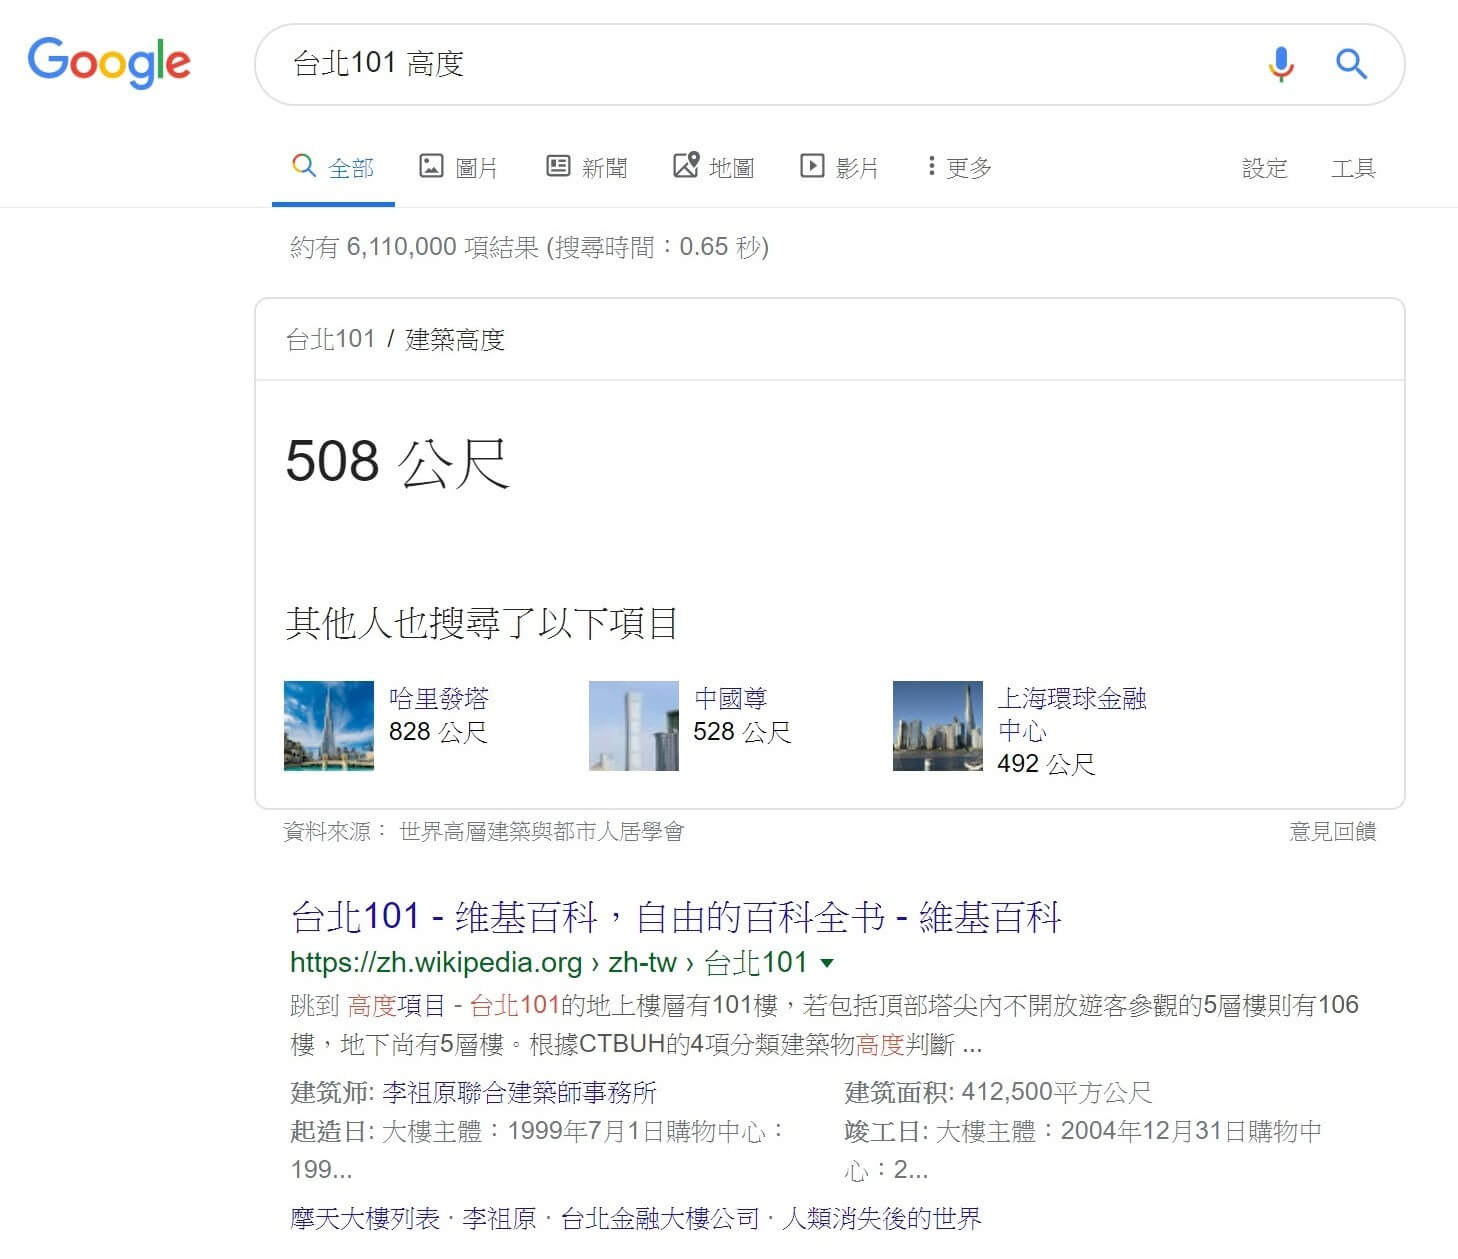Viewport: 1458px width, 1259px height.
Task: Select the 全部 results tab
Action: (x=333, y=167)
